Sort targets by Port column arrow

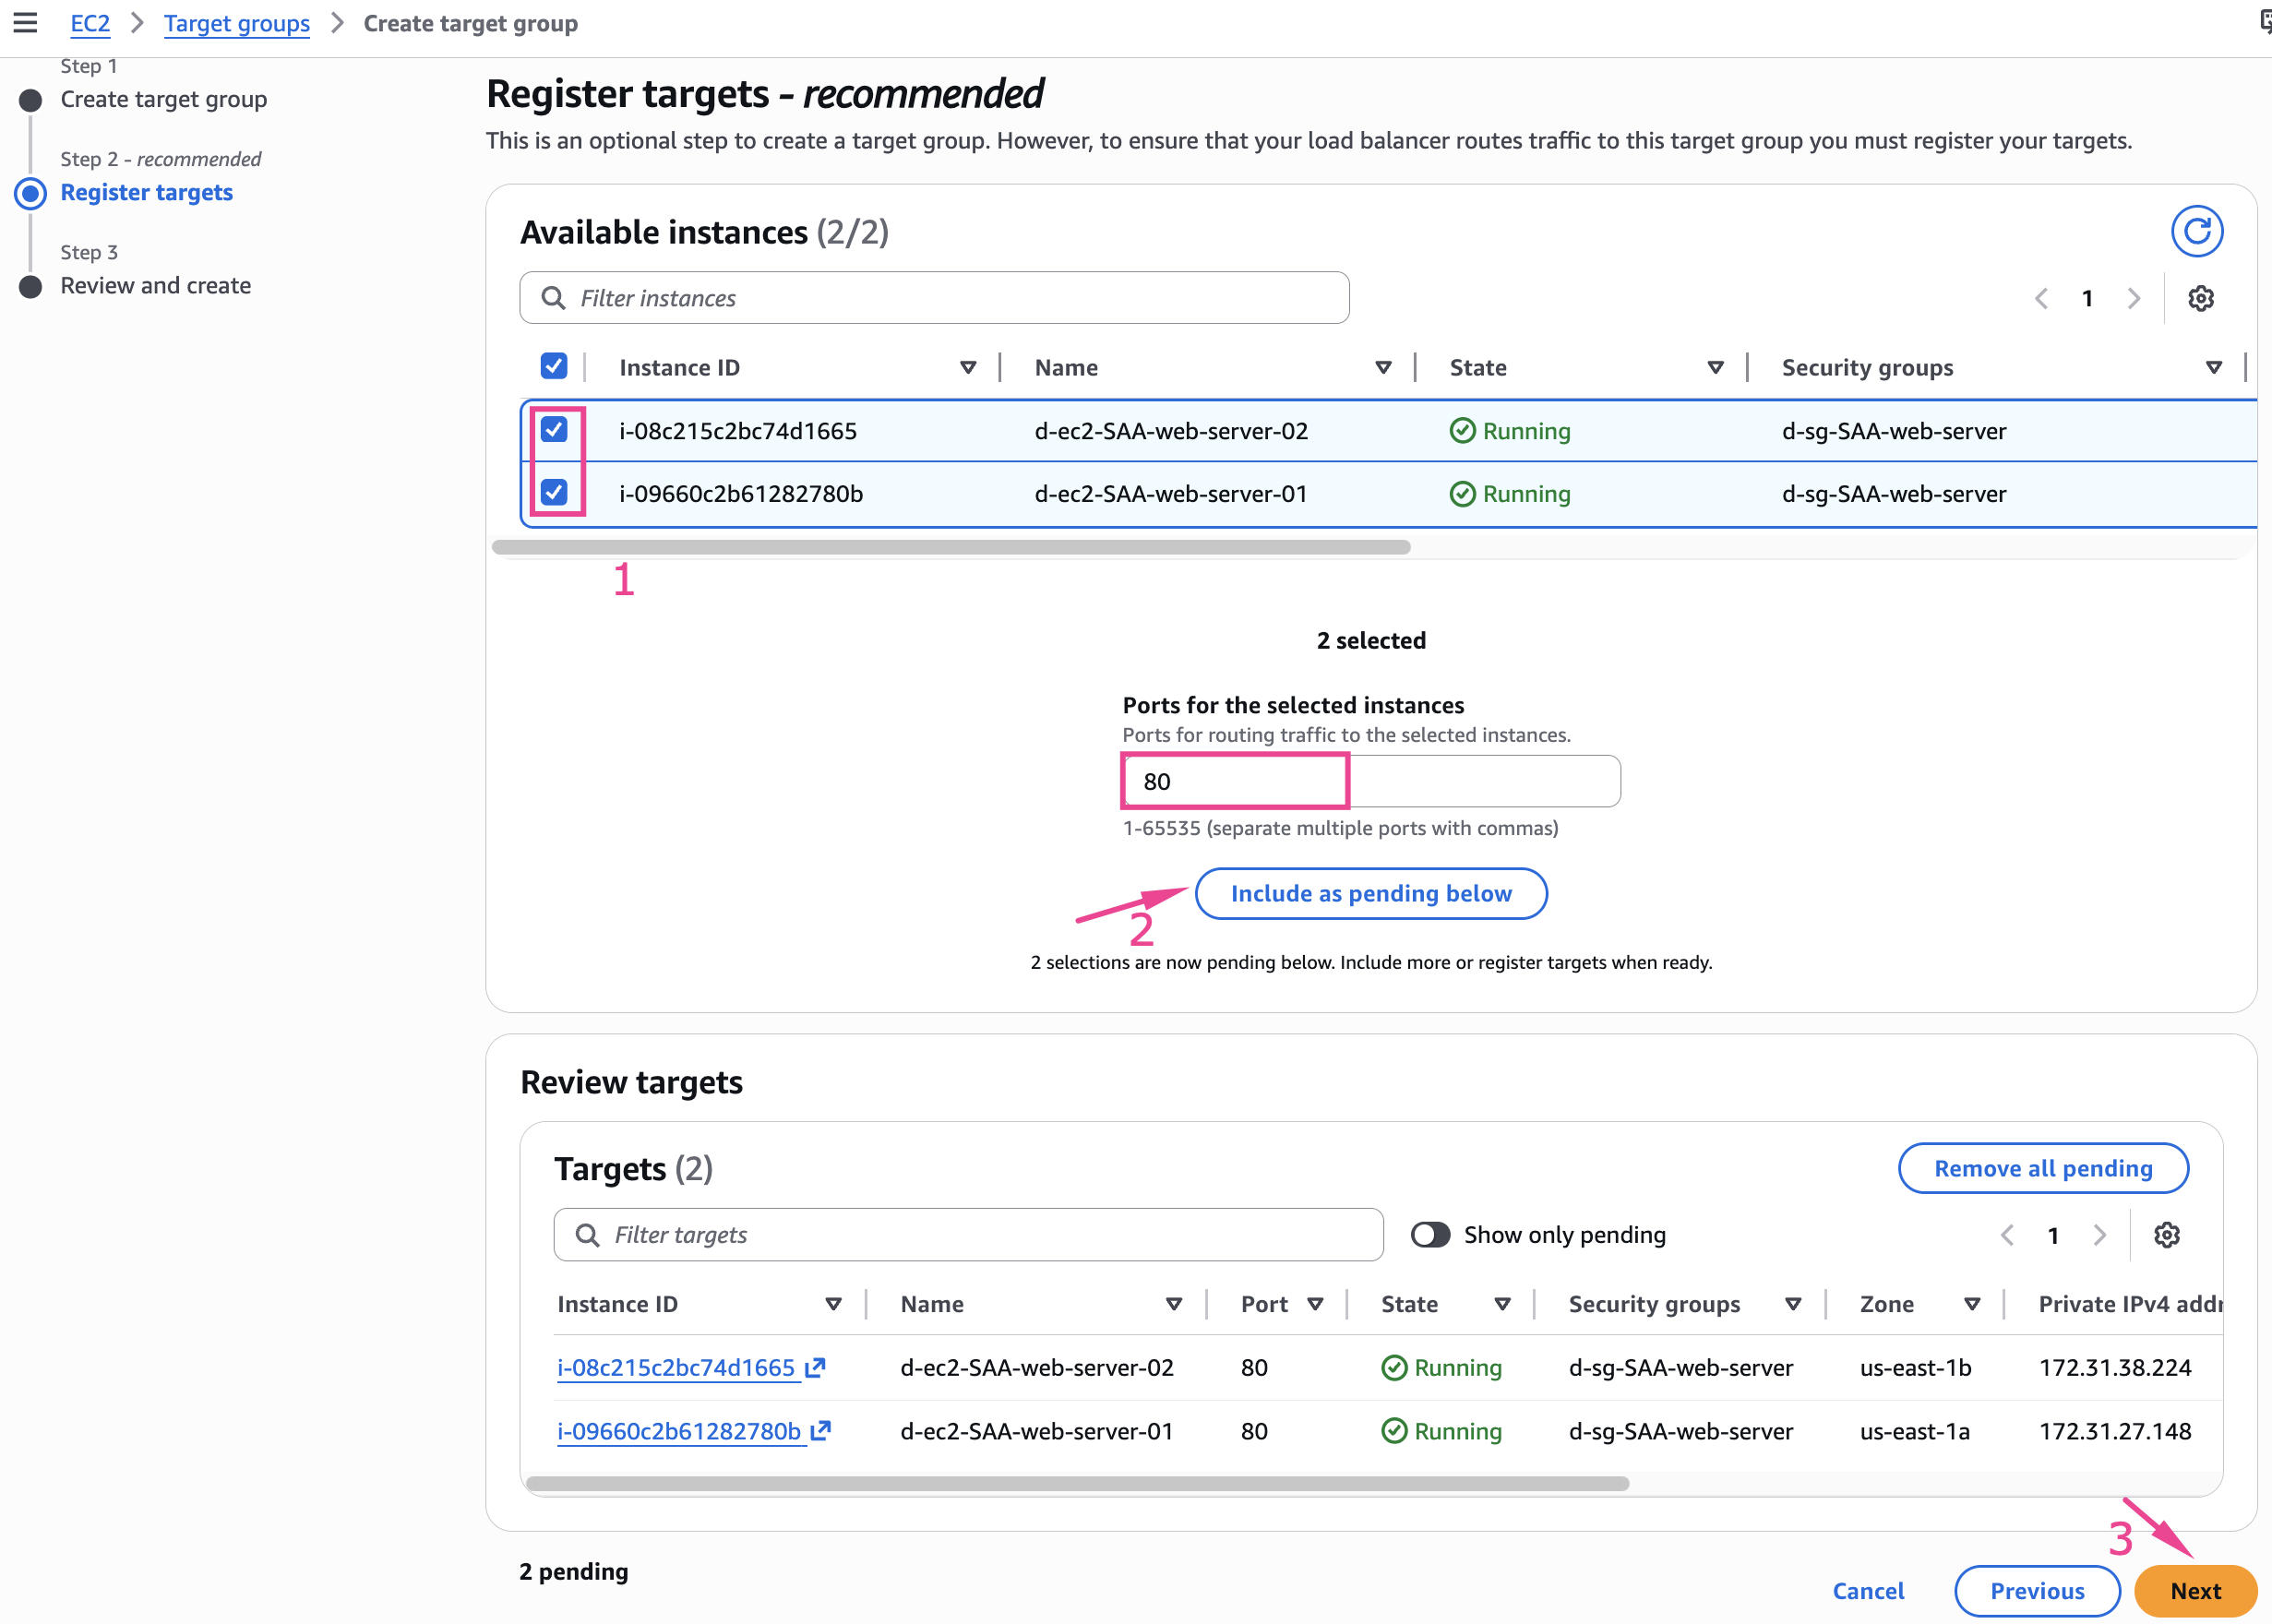[x=1315, y=1304]
